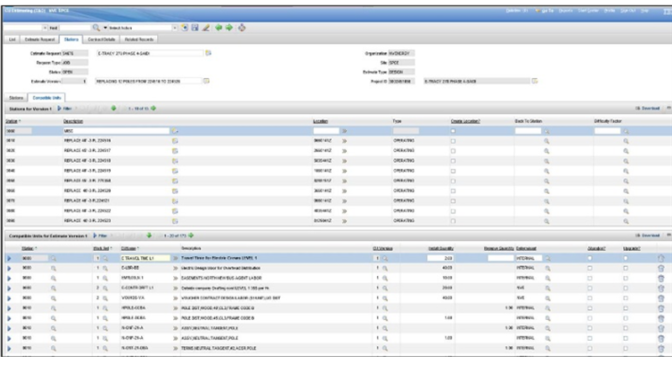Open long description icon next to Project ID description
672x372 pixels.
point(534,81)
